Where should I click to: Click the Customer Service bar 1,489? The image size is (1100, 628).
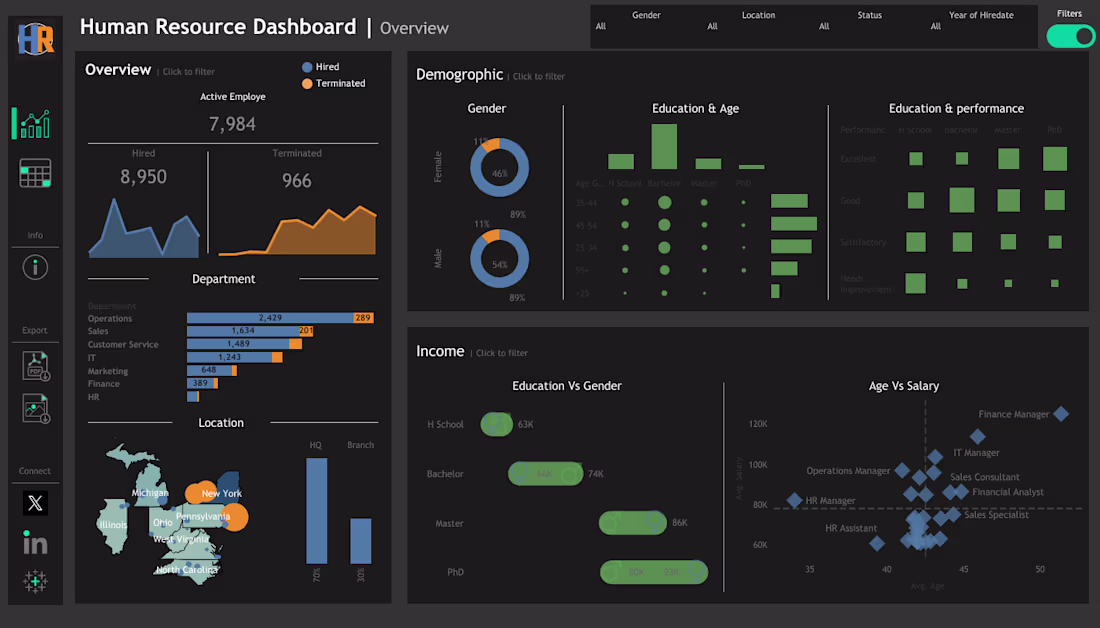(238, 344)
